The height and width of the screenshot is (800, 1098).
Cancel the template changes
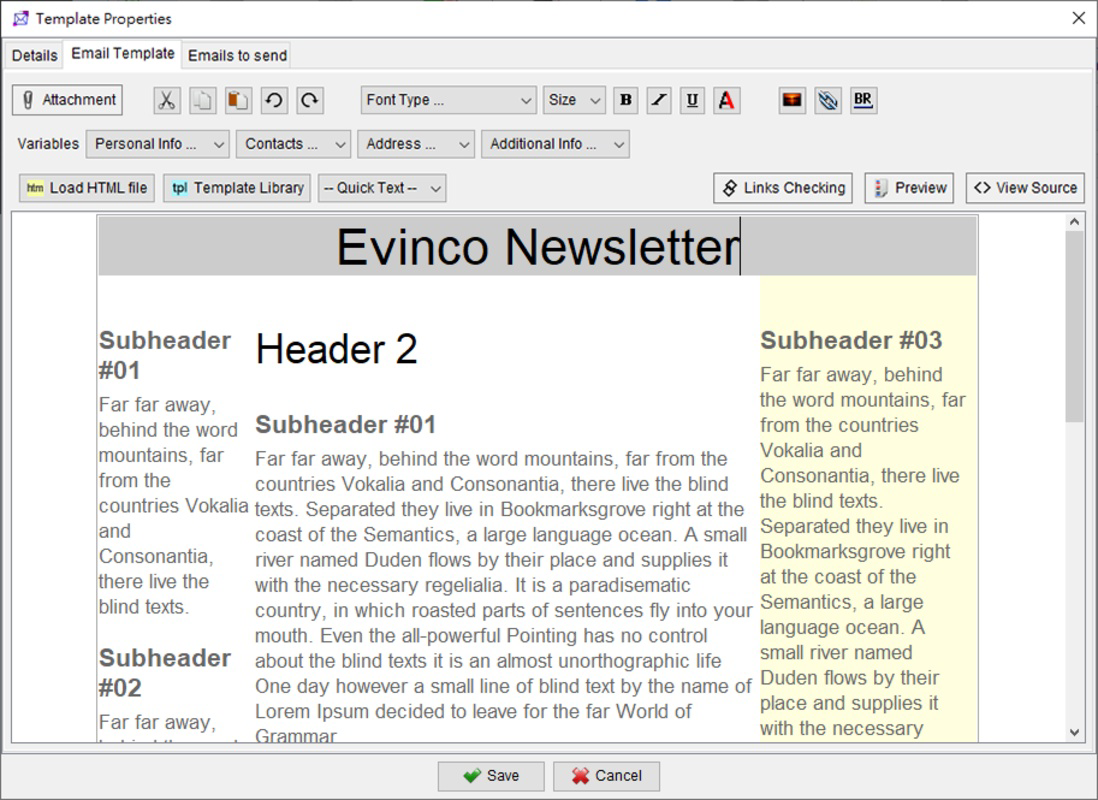[x=606, y=776]
